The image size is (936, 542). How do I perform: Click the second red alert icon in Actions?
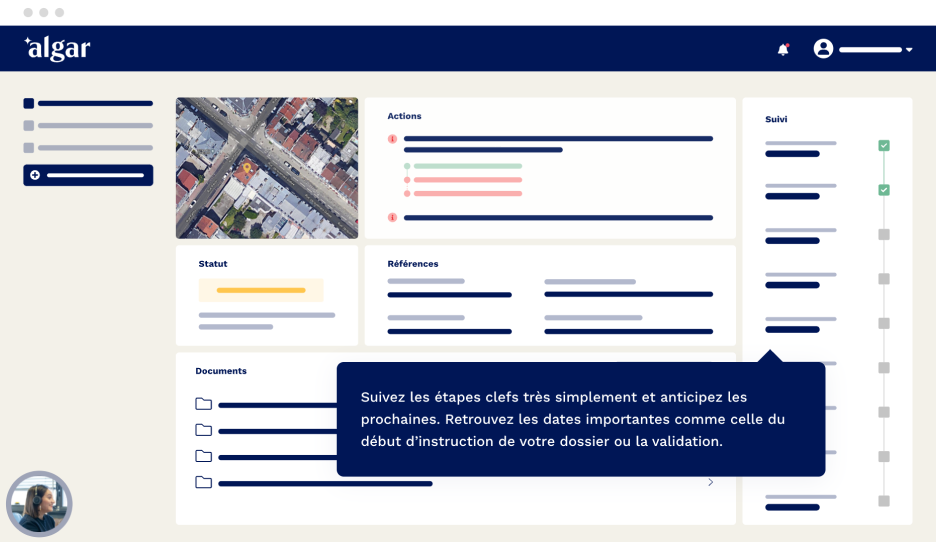pyautogui.click(x=392, y=217)
